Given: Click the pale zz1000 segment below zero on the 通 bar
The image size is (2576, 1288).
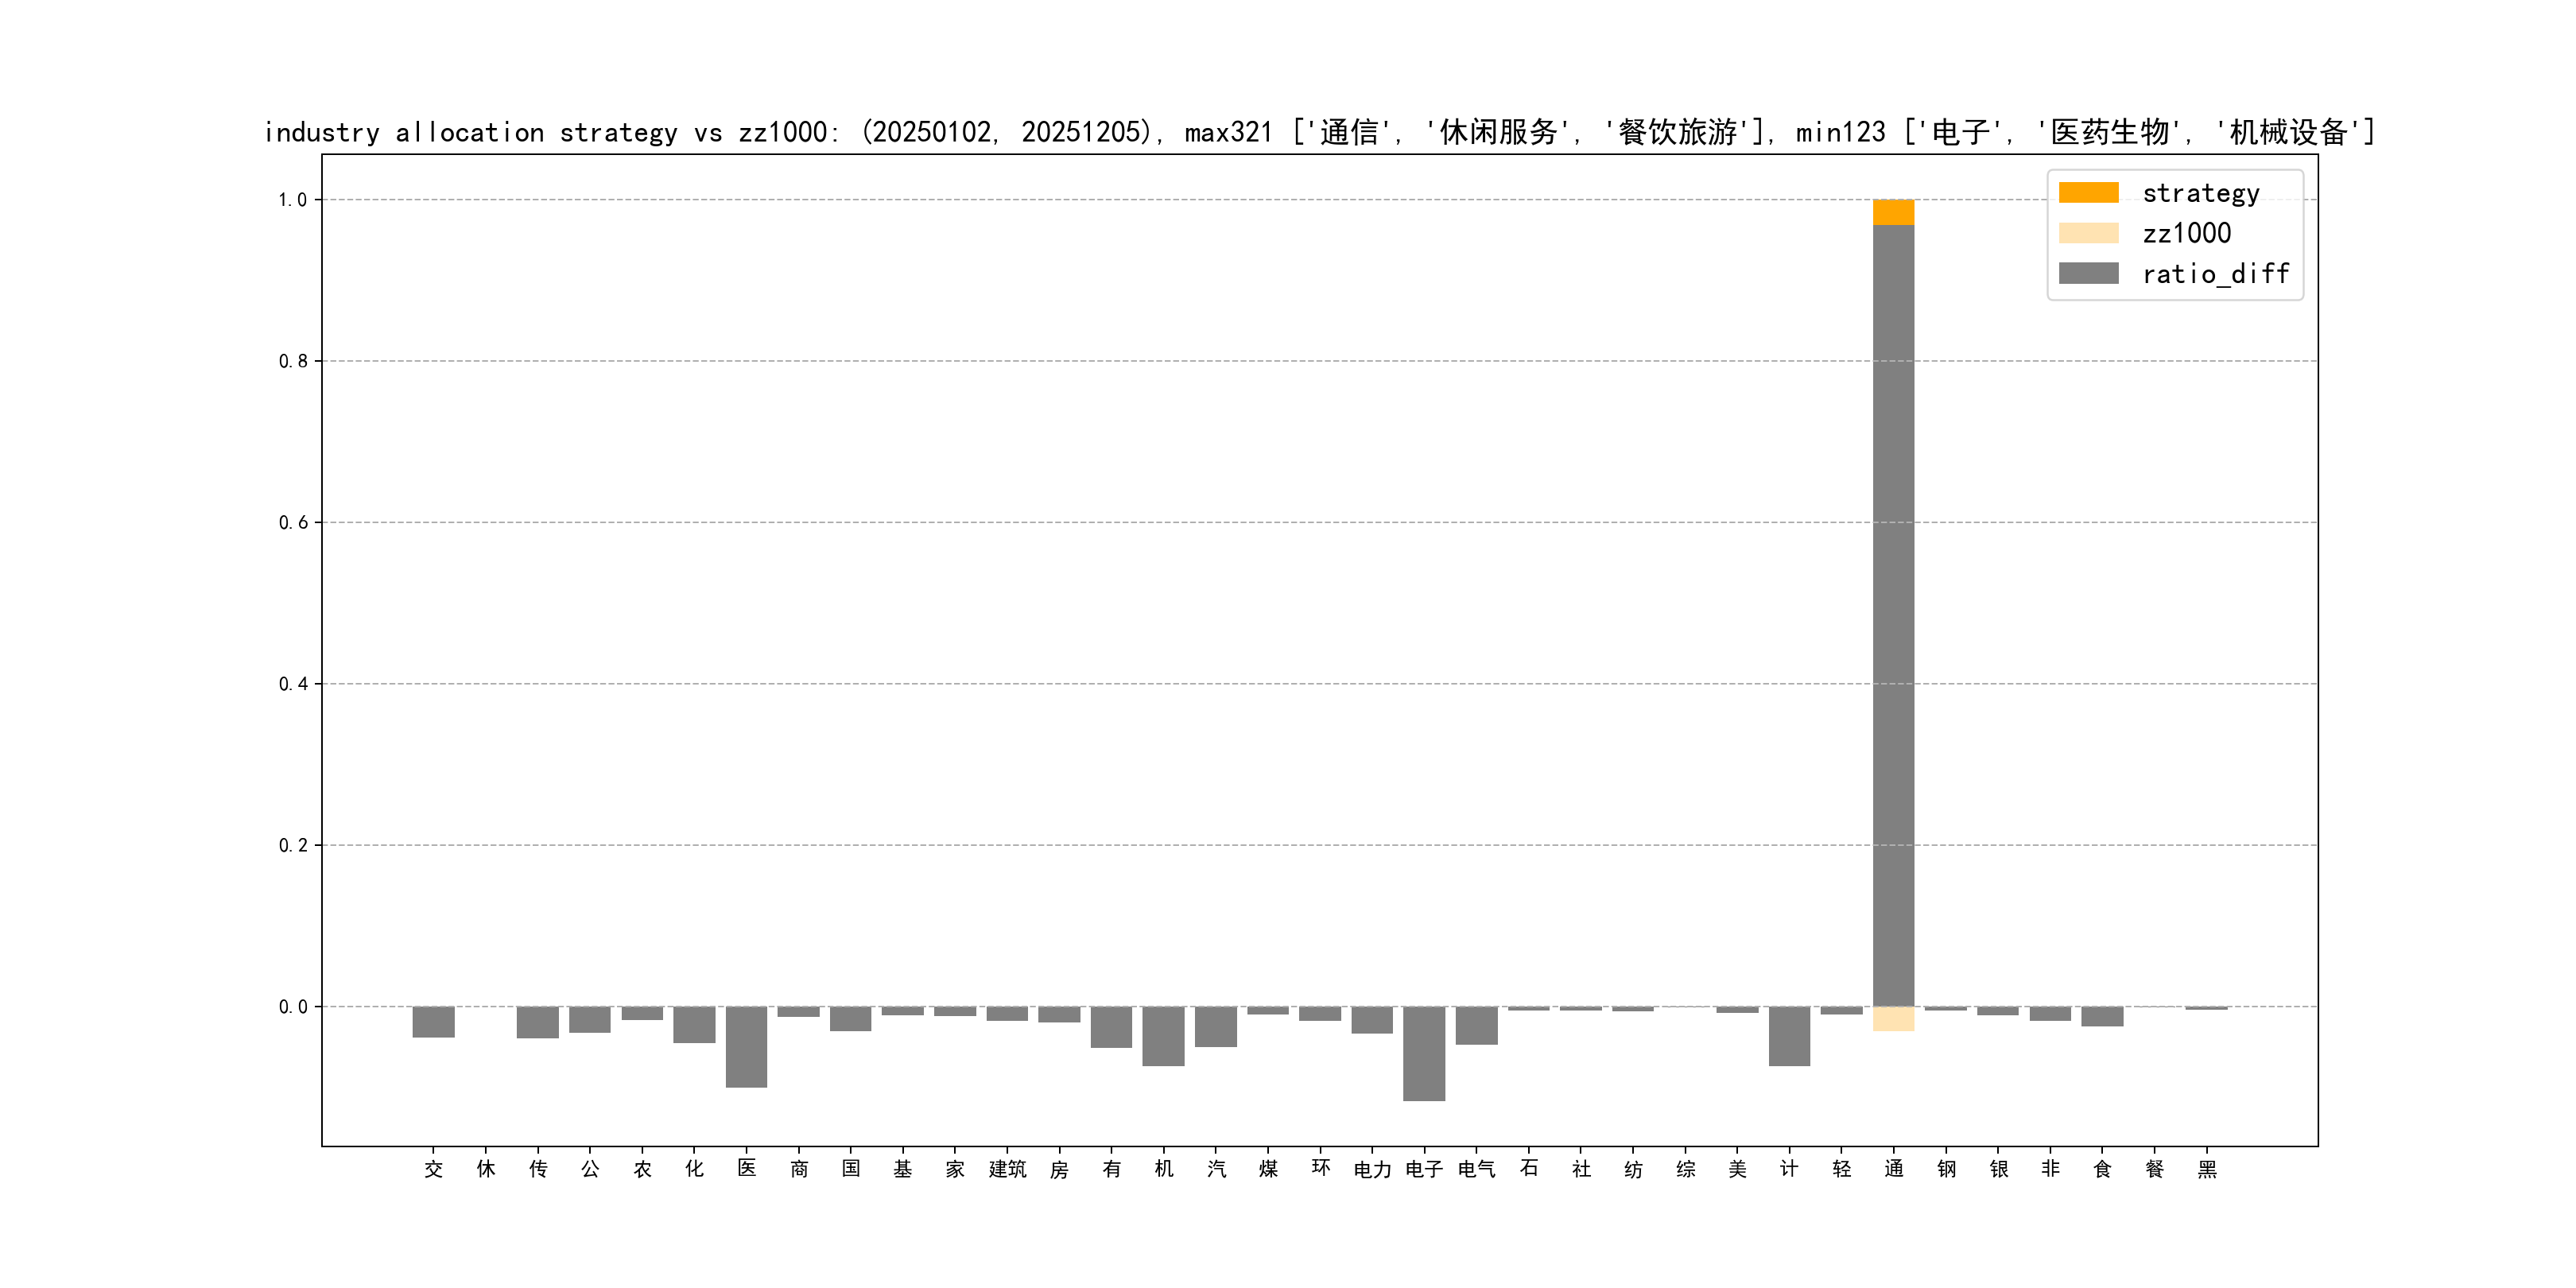Looking at the screenshot, I should pyautogui.click(x=1893, y=1018).
